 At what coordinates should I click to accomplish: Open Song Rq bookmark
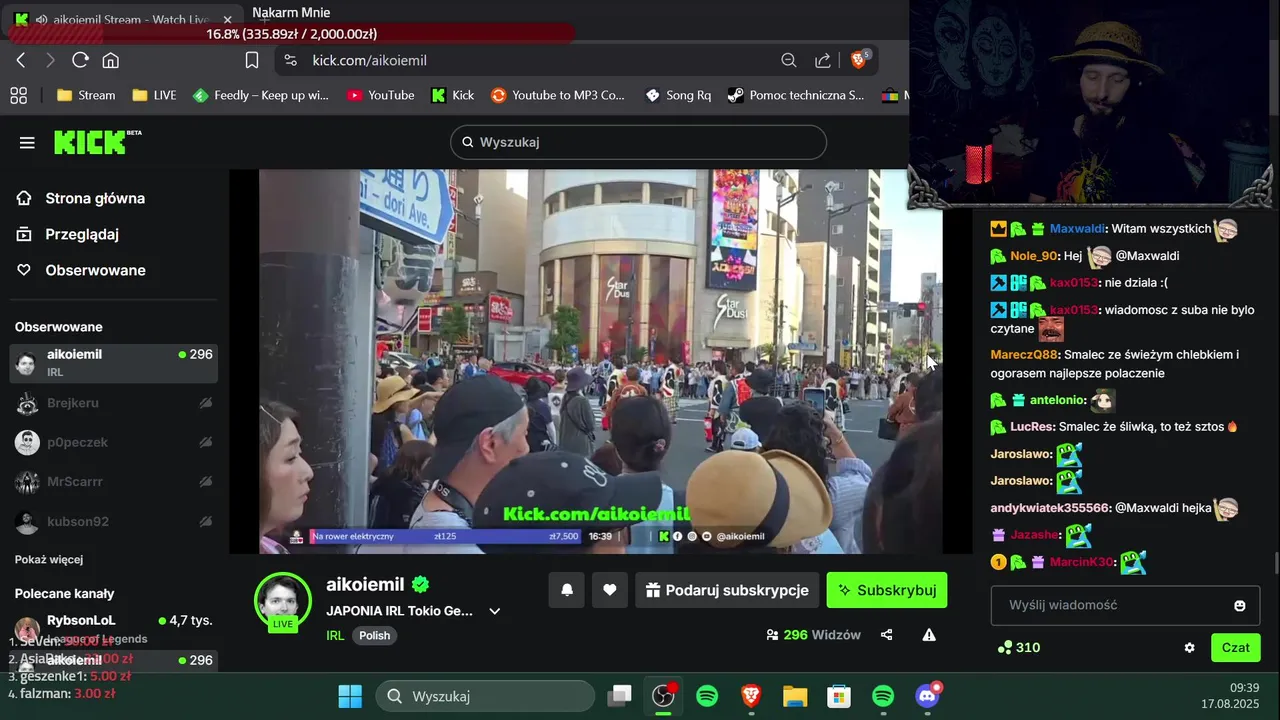[678, 95]
